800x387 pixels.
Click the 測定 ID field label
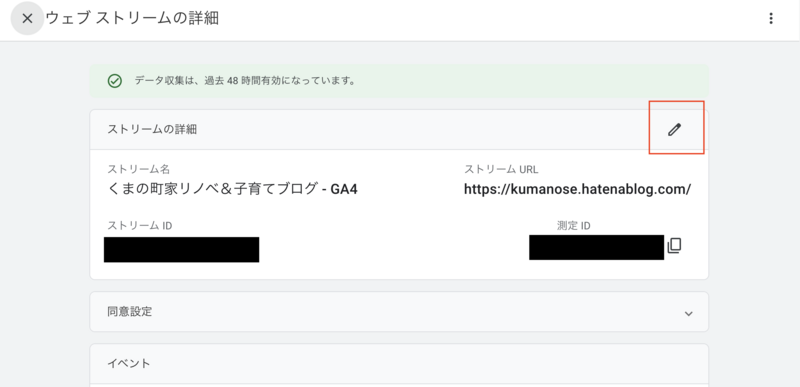point(573,225)
